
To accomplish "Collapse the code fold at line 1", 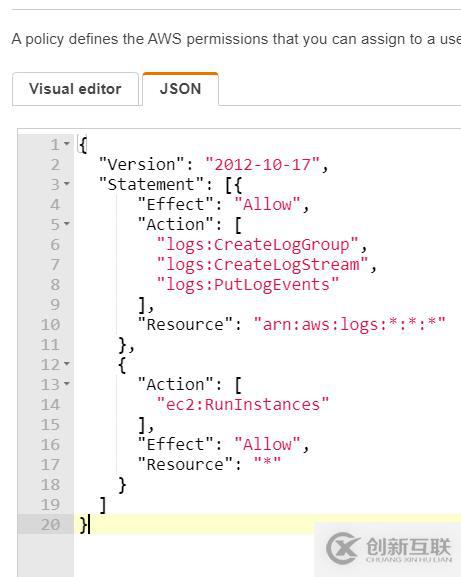I will 67,144.
